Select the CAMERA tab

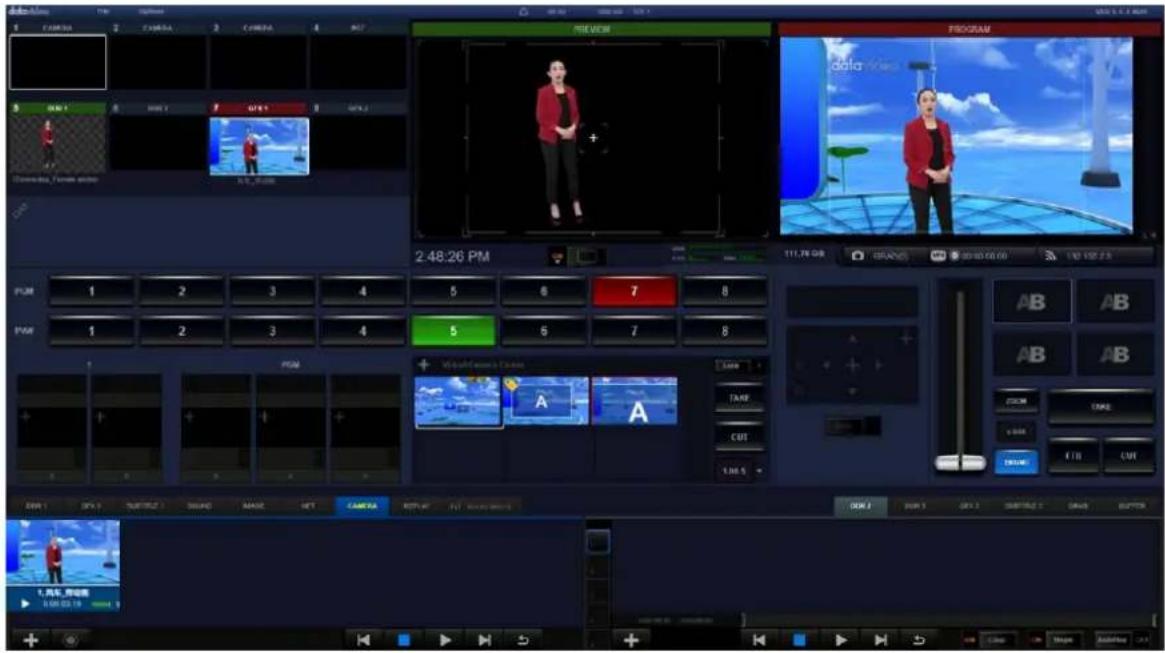coord(362,506)
